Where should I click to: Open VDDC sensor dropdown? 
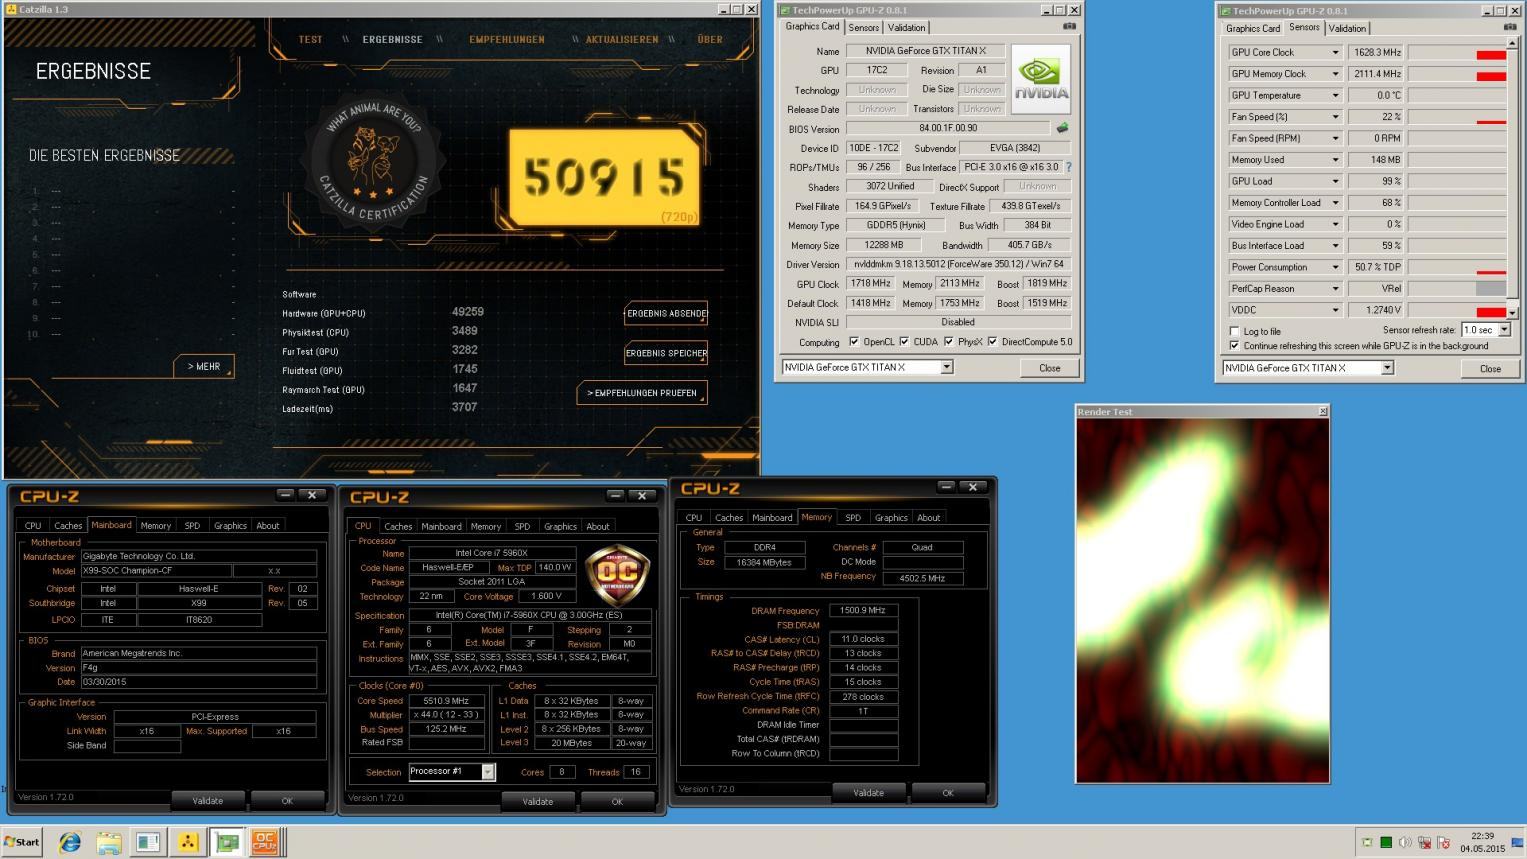tap(1334, 310)
